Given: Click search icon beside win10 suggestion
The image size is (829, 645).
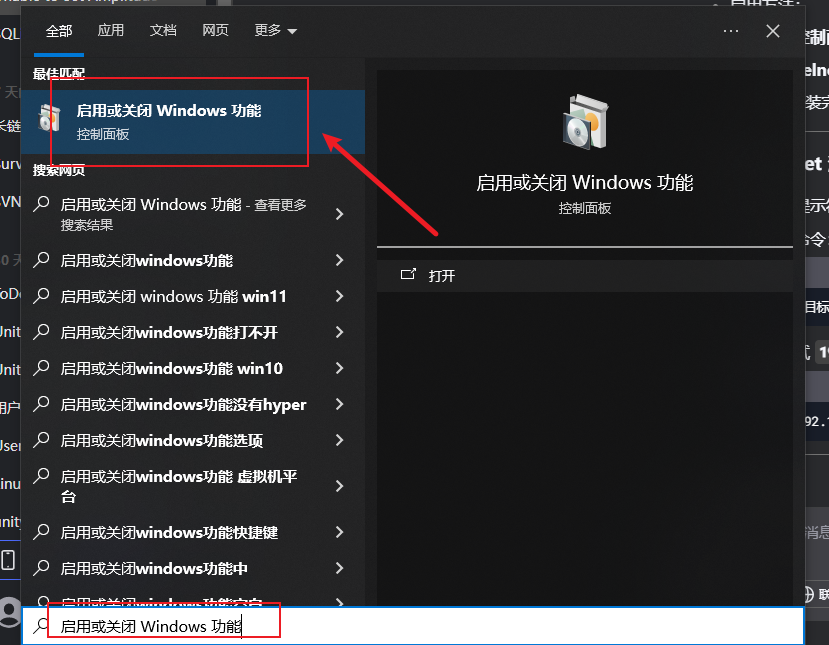Looking at the screenshot, I should [x=41, y=367].
